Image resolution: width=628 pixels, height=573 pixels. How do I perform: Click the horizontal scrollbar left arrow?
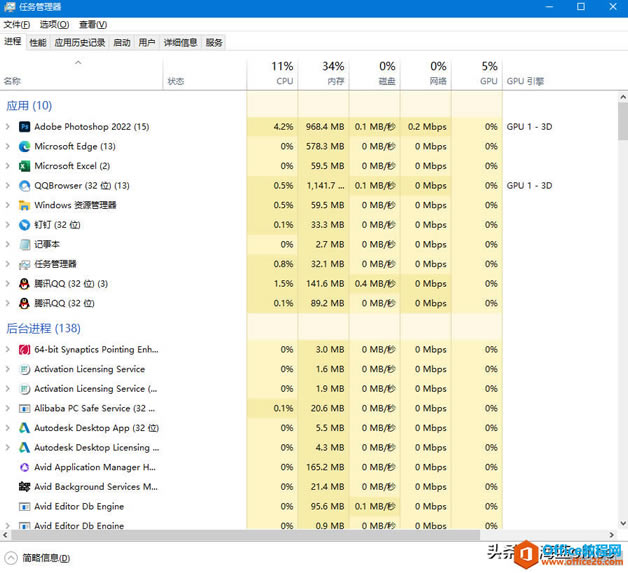[5, 535]
